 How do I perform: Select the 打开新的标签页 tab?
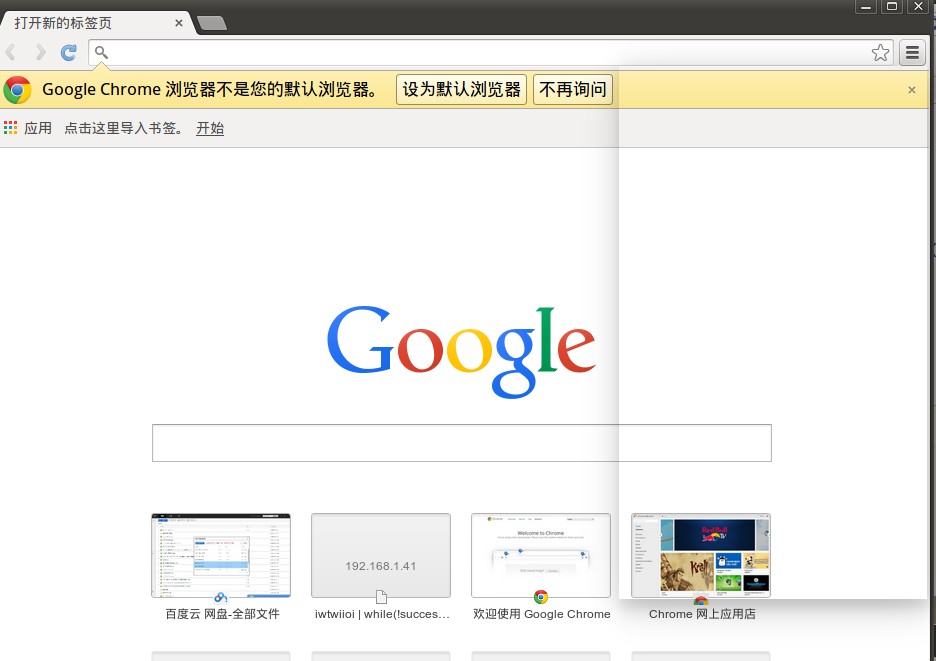click(96, 23)
